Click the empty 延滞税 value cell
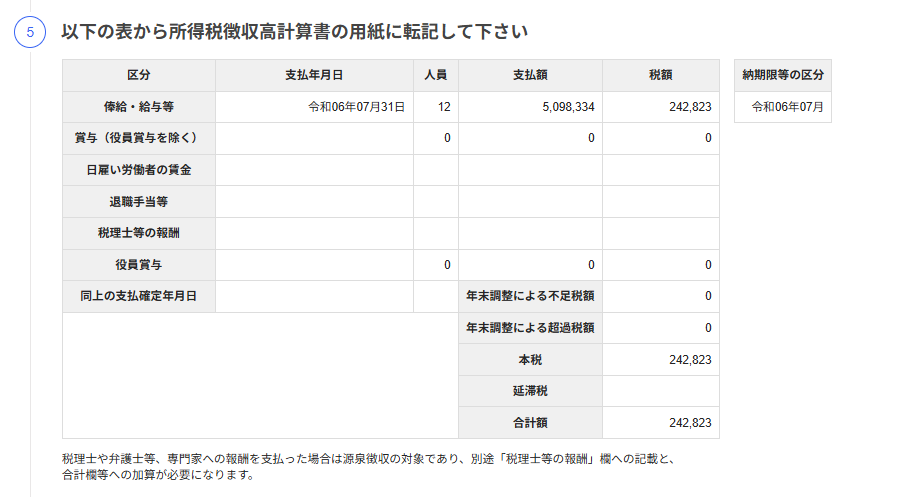 click(x=660, y=391)
